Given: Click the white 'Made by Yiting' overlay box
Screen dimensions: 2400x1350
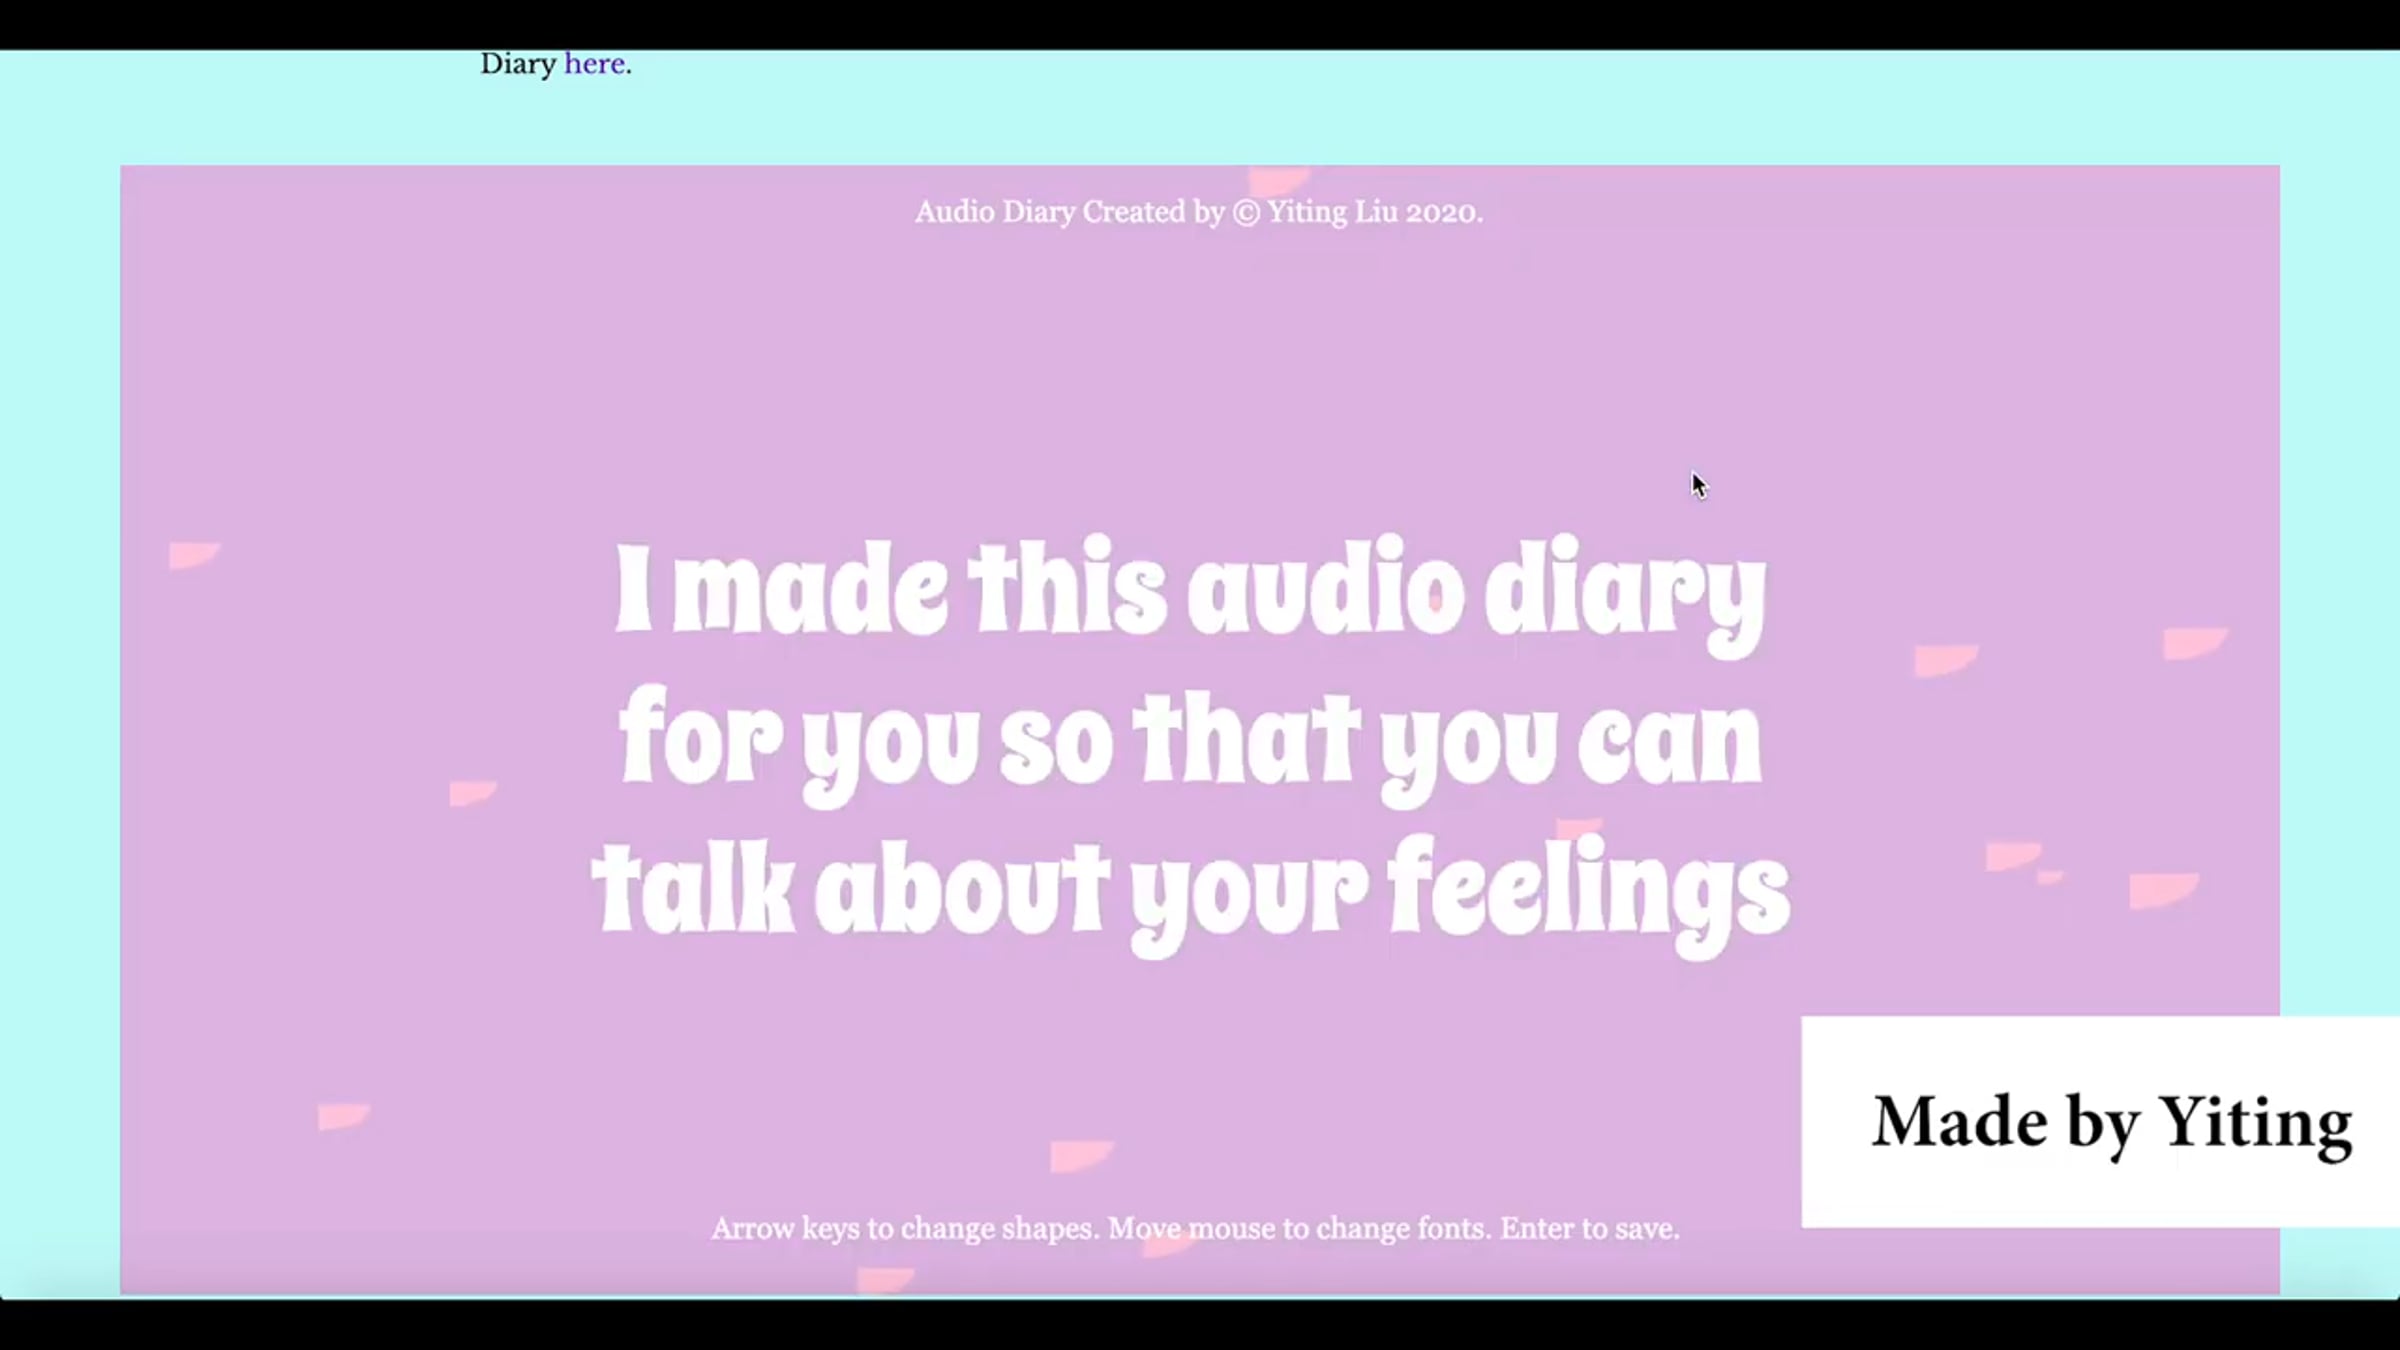Looking at the screenshot, I should (x=2100, y=1121).
